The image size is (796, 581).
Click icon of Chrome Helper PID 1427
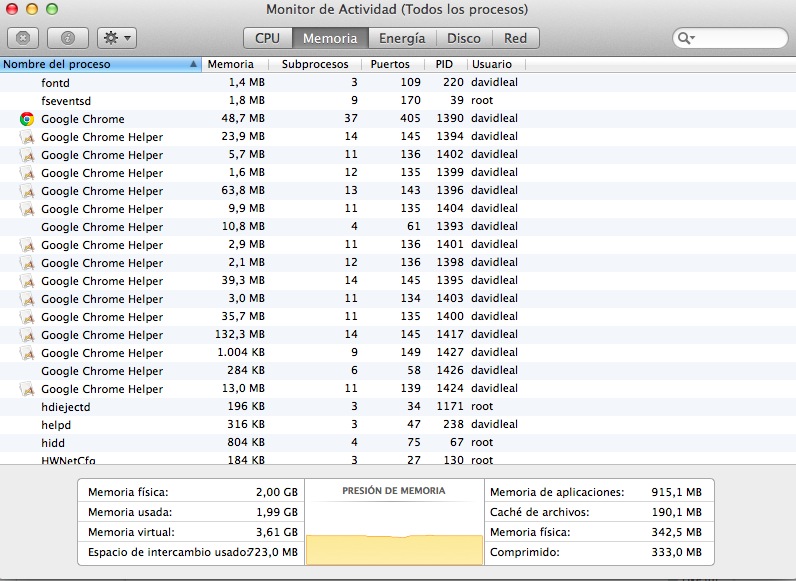[x=27, y=353]
